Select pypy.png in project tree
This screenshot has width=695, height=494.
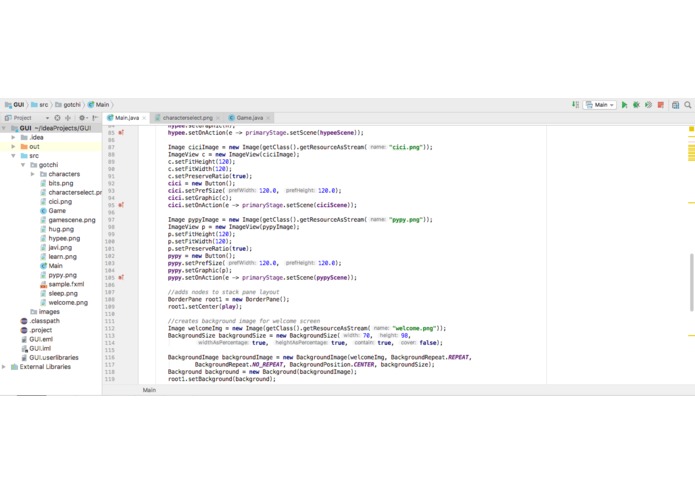59,275
